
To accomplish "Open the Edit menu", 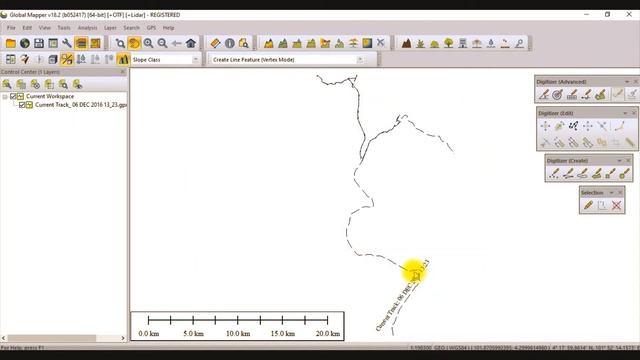I will click(27, 28).
